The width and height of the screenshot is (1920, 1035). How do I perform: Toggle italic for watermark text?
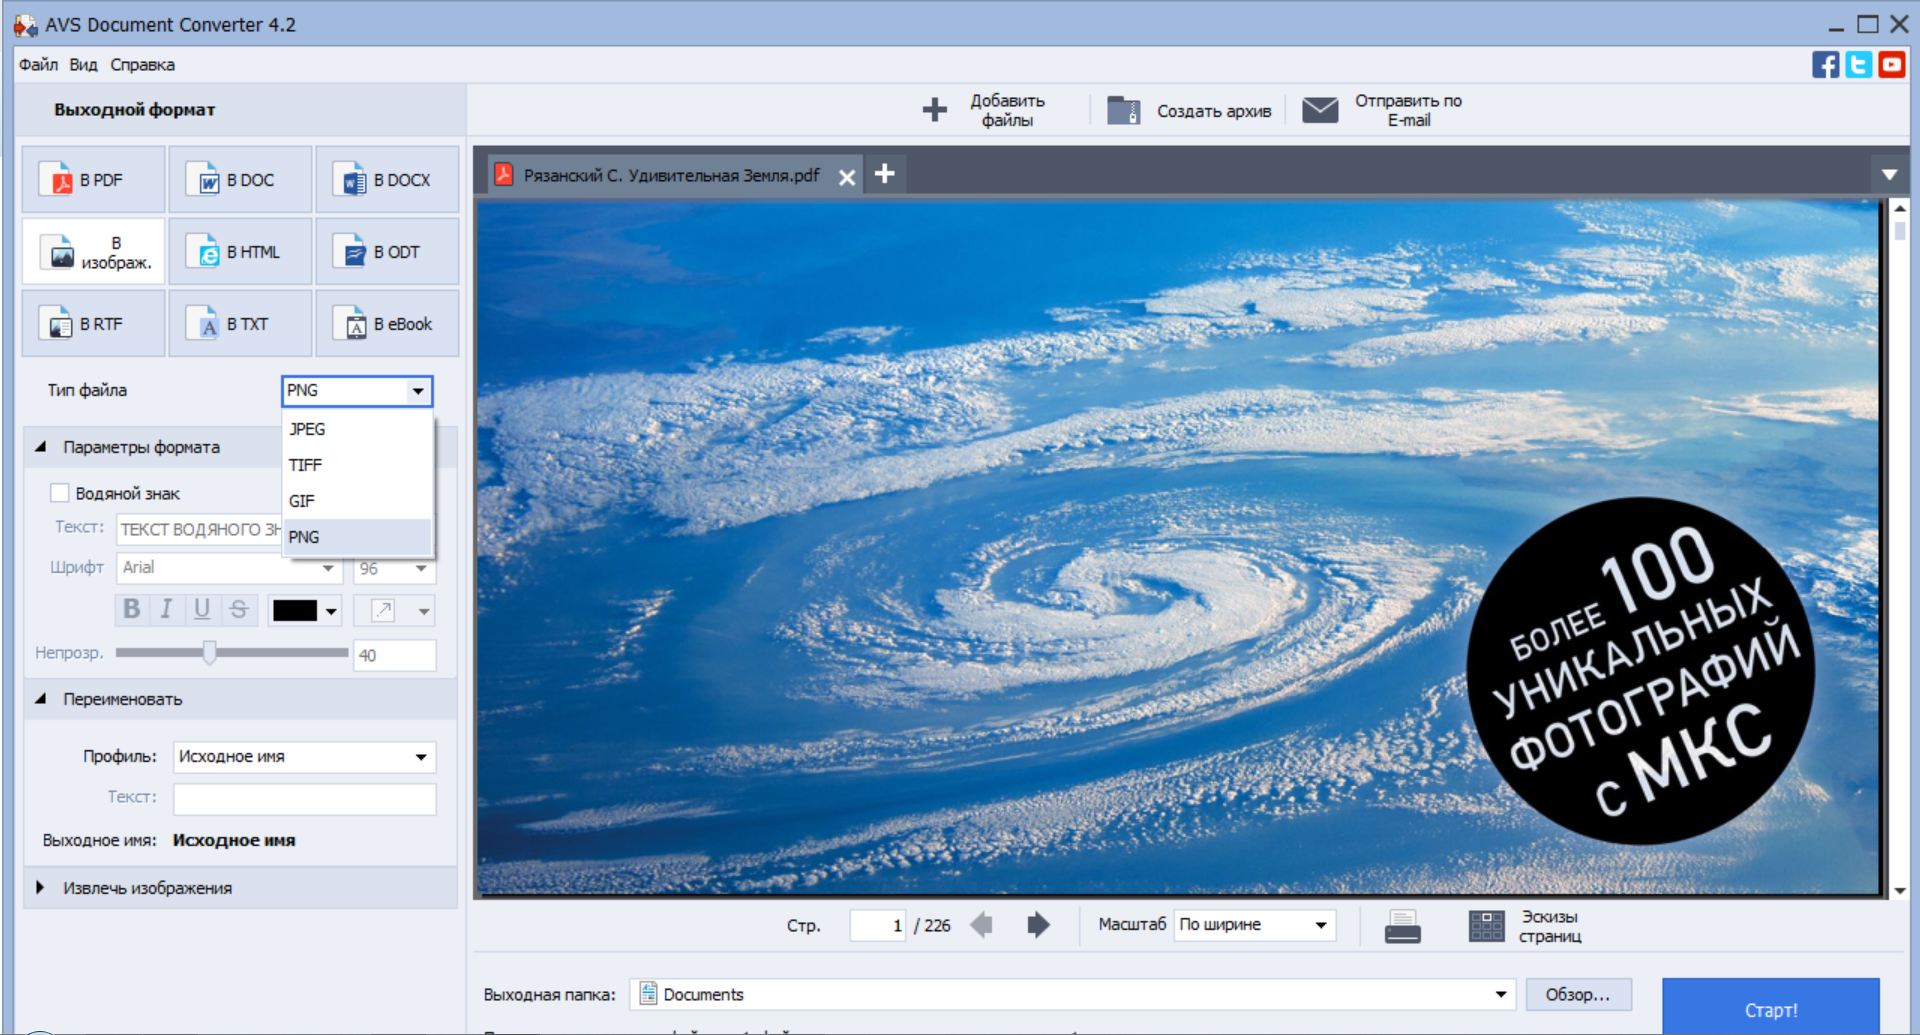tap(166, 609)
